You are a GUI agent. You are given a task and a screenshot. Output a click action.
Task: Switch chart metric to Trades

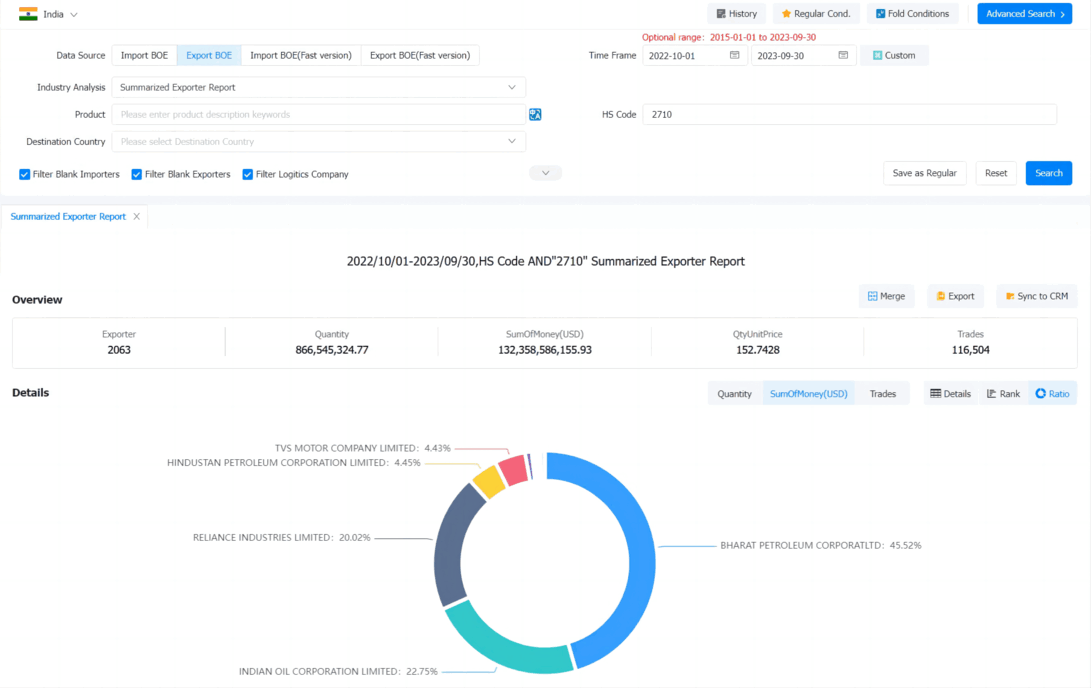[882, 394]
